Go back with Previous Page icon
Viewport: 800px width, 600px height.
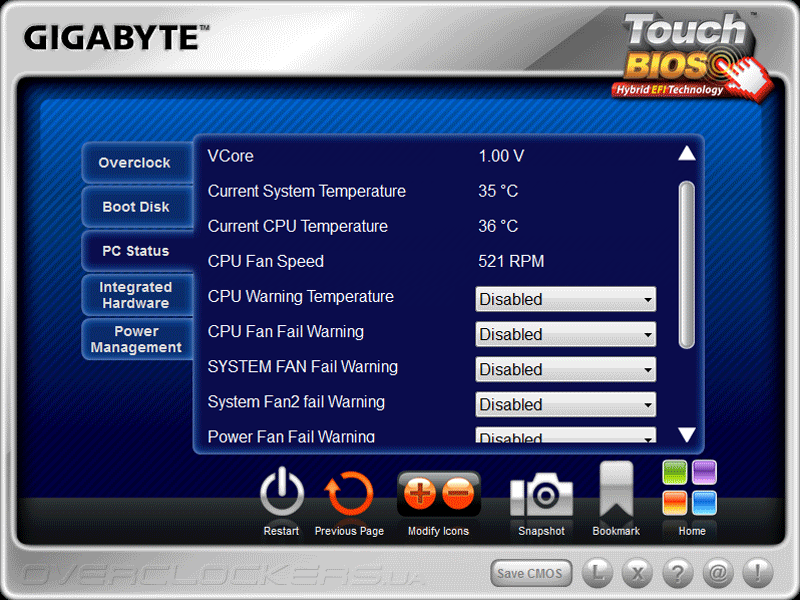pyautogui.click(x=349, y=493)
